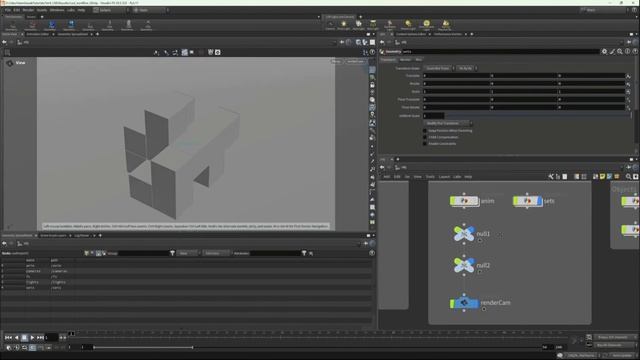Open the Windows menu
The width and height of the screenshot is (640, 360).
coord(57,10)
